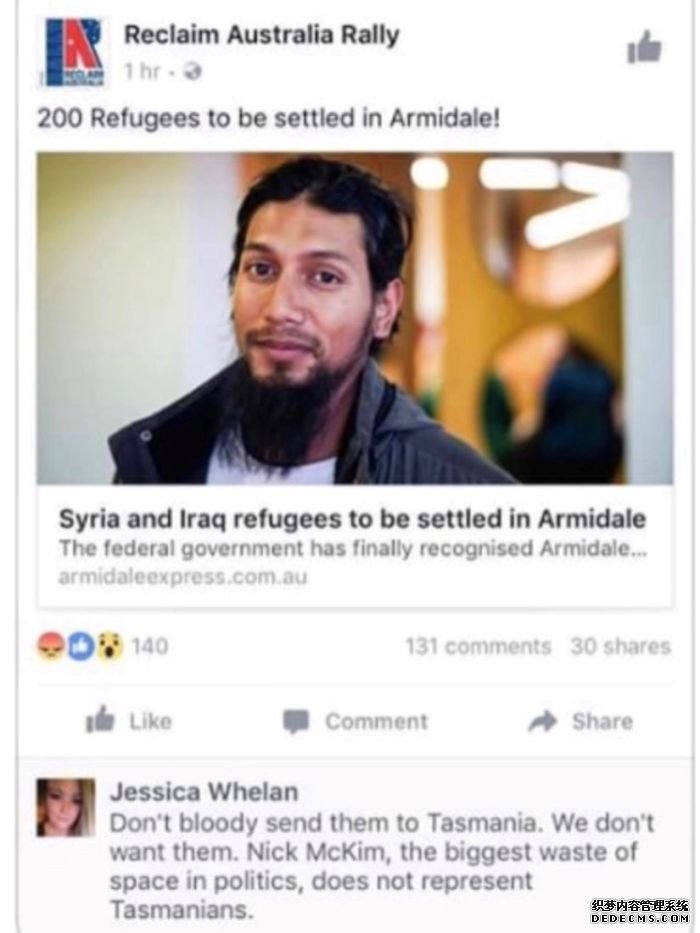Open Jessica Whelan's profile picture
Screen dimensions: 700x933
pos(65,808)
